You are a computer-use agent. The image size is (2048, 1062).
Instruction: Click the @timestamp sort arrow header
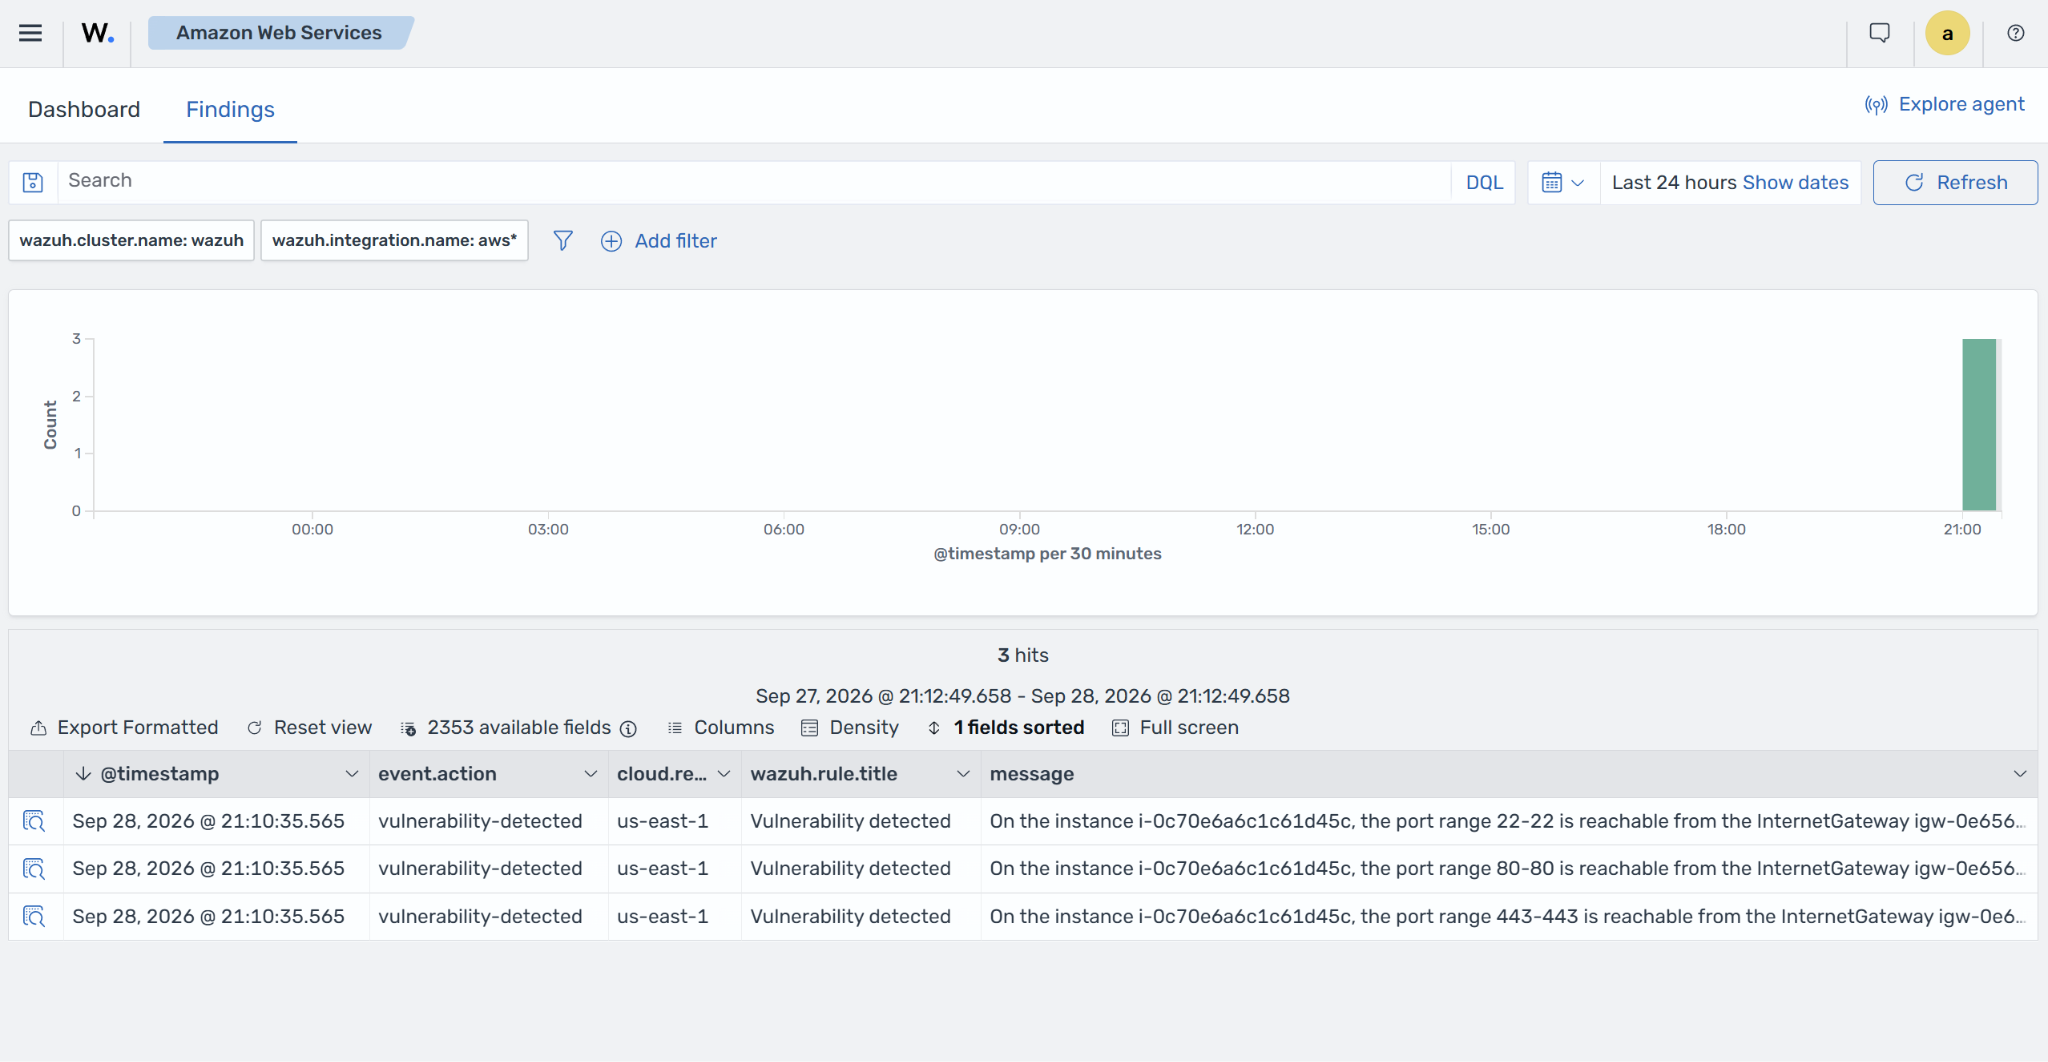pos(84,774)
